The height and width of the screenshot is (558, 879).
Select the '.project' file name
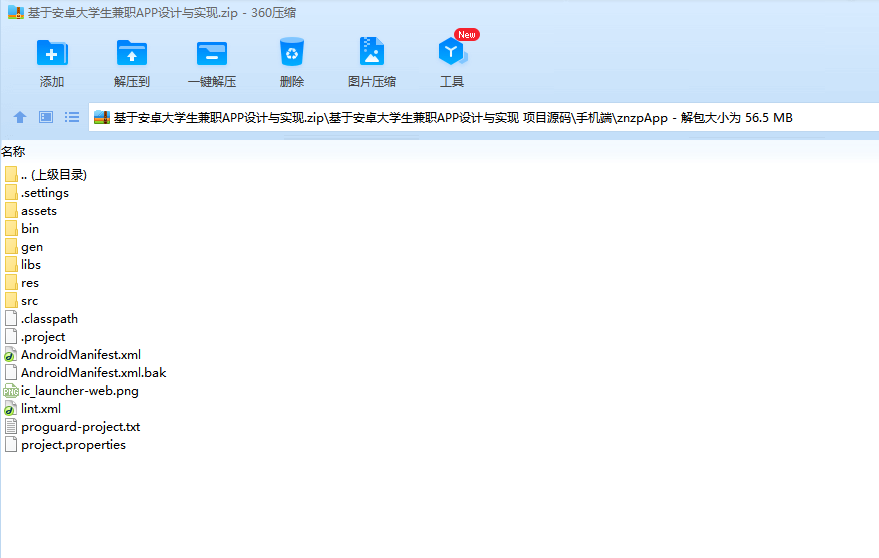point(43,336)
